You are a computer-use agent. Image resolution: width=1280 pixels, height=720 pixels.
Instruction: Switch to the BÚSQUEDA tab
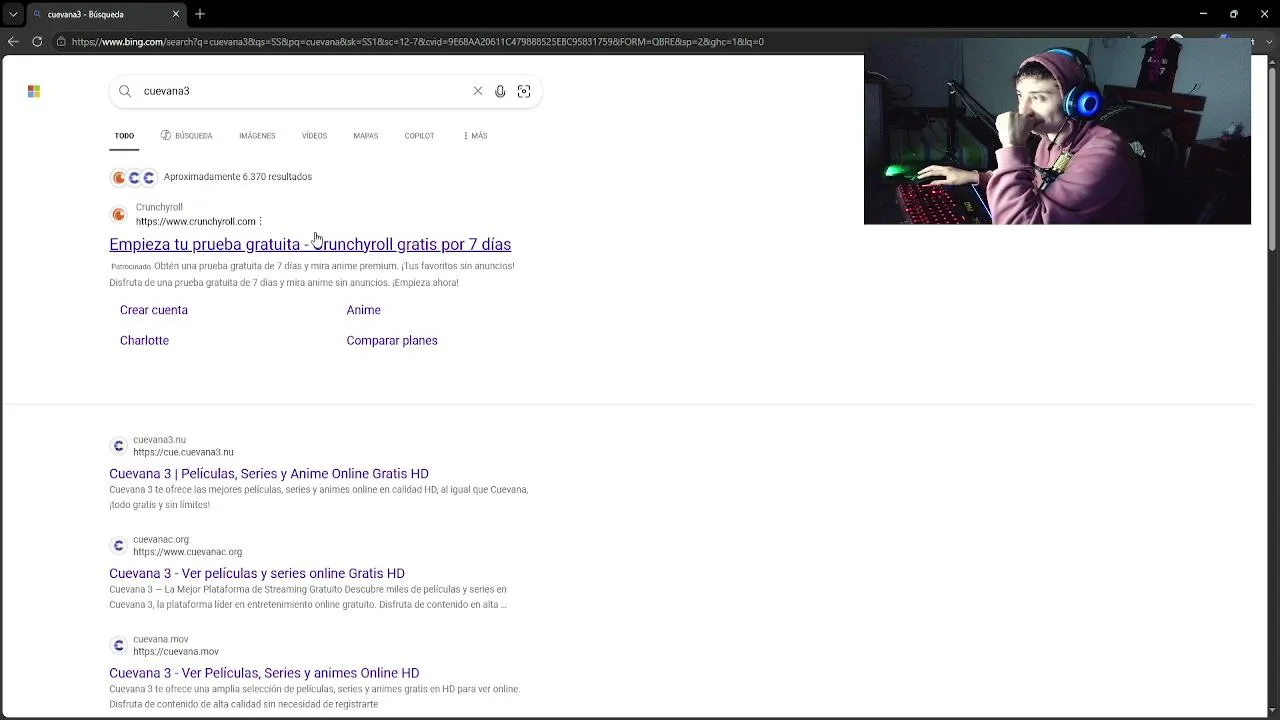point(187,136)
